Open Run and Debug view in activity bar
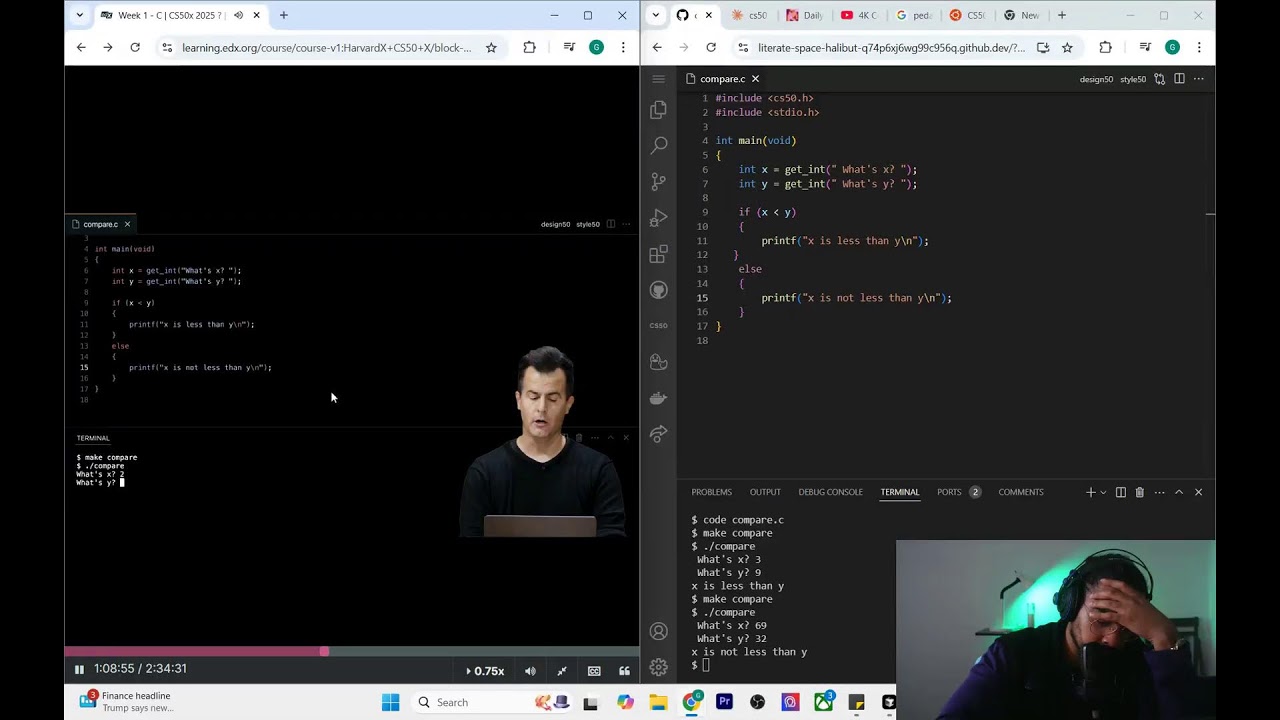The height and width of the screenshot is (720, 1280). [x=658, y=218]
